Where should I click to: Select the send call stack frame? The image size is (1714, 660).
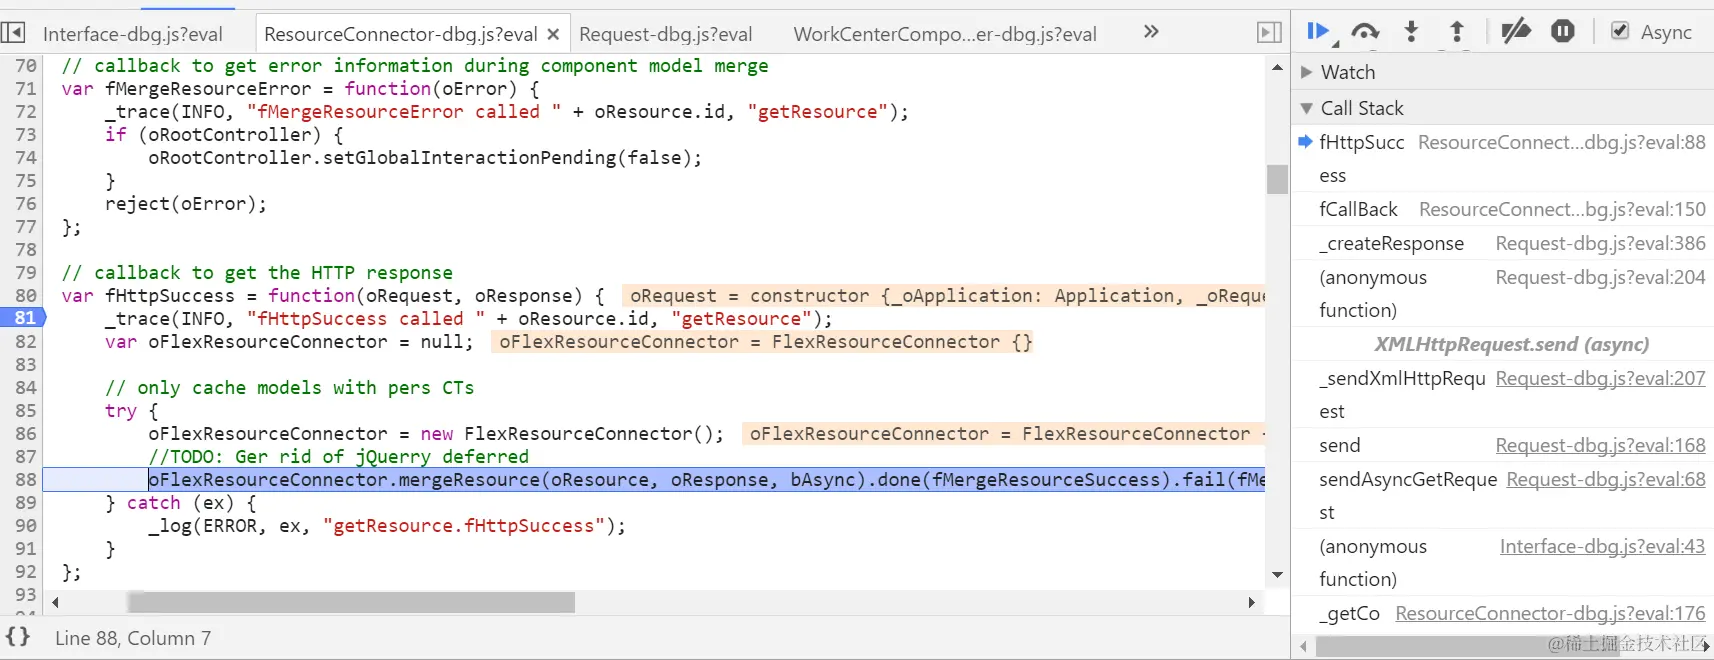[x=1503, y=445]
